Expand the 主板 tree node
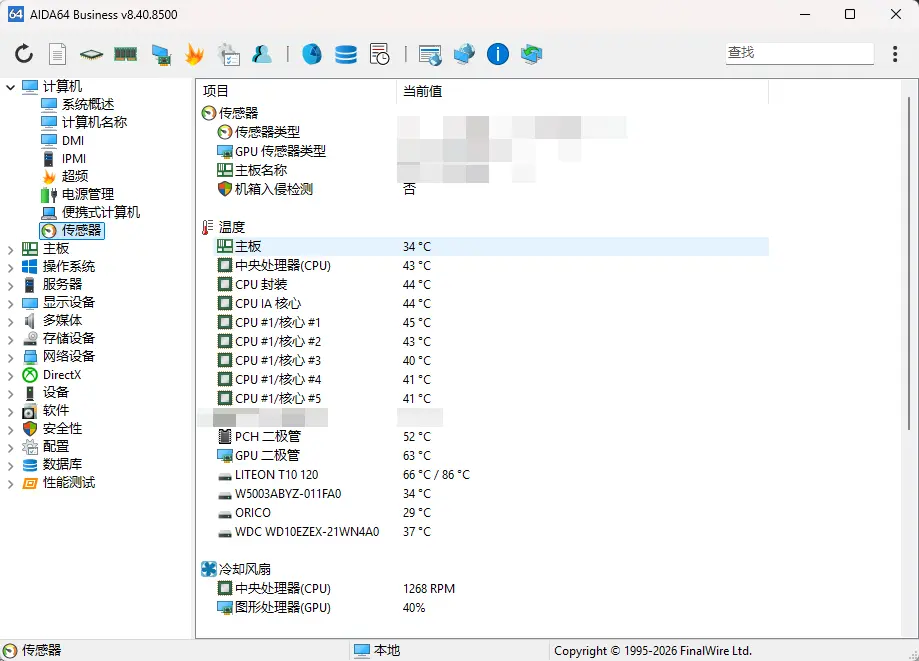Image resolution: width=919 pixels, height=661 pixels. [10, 250]
